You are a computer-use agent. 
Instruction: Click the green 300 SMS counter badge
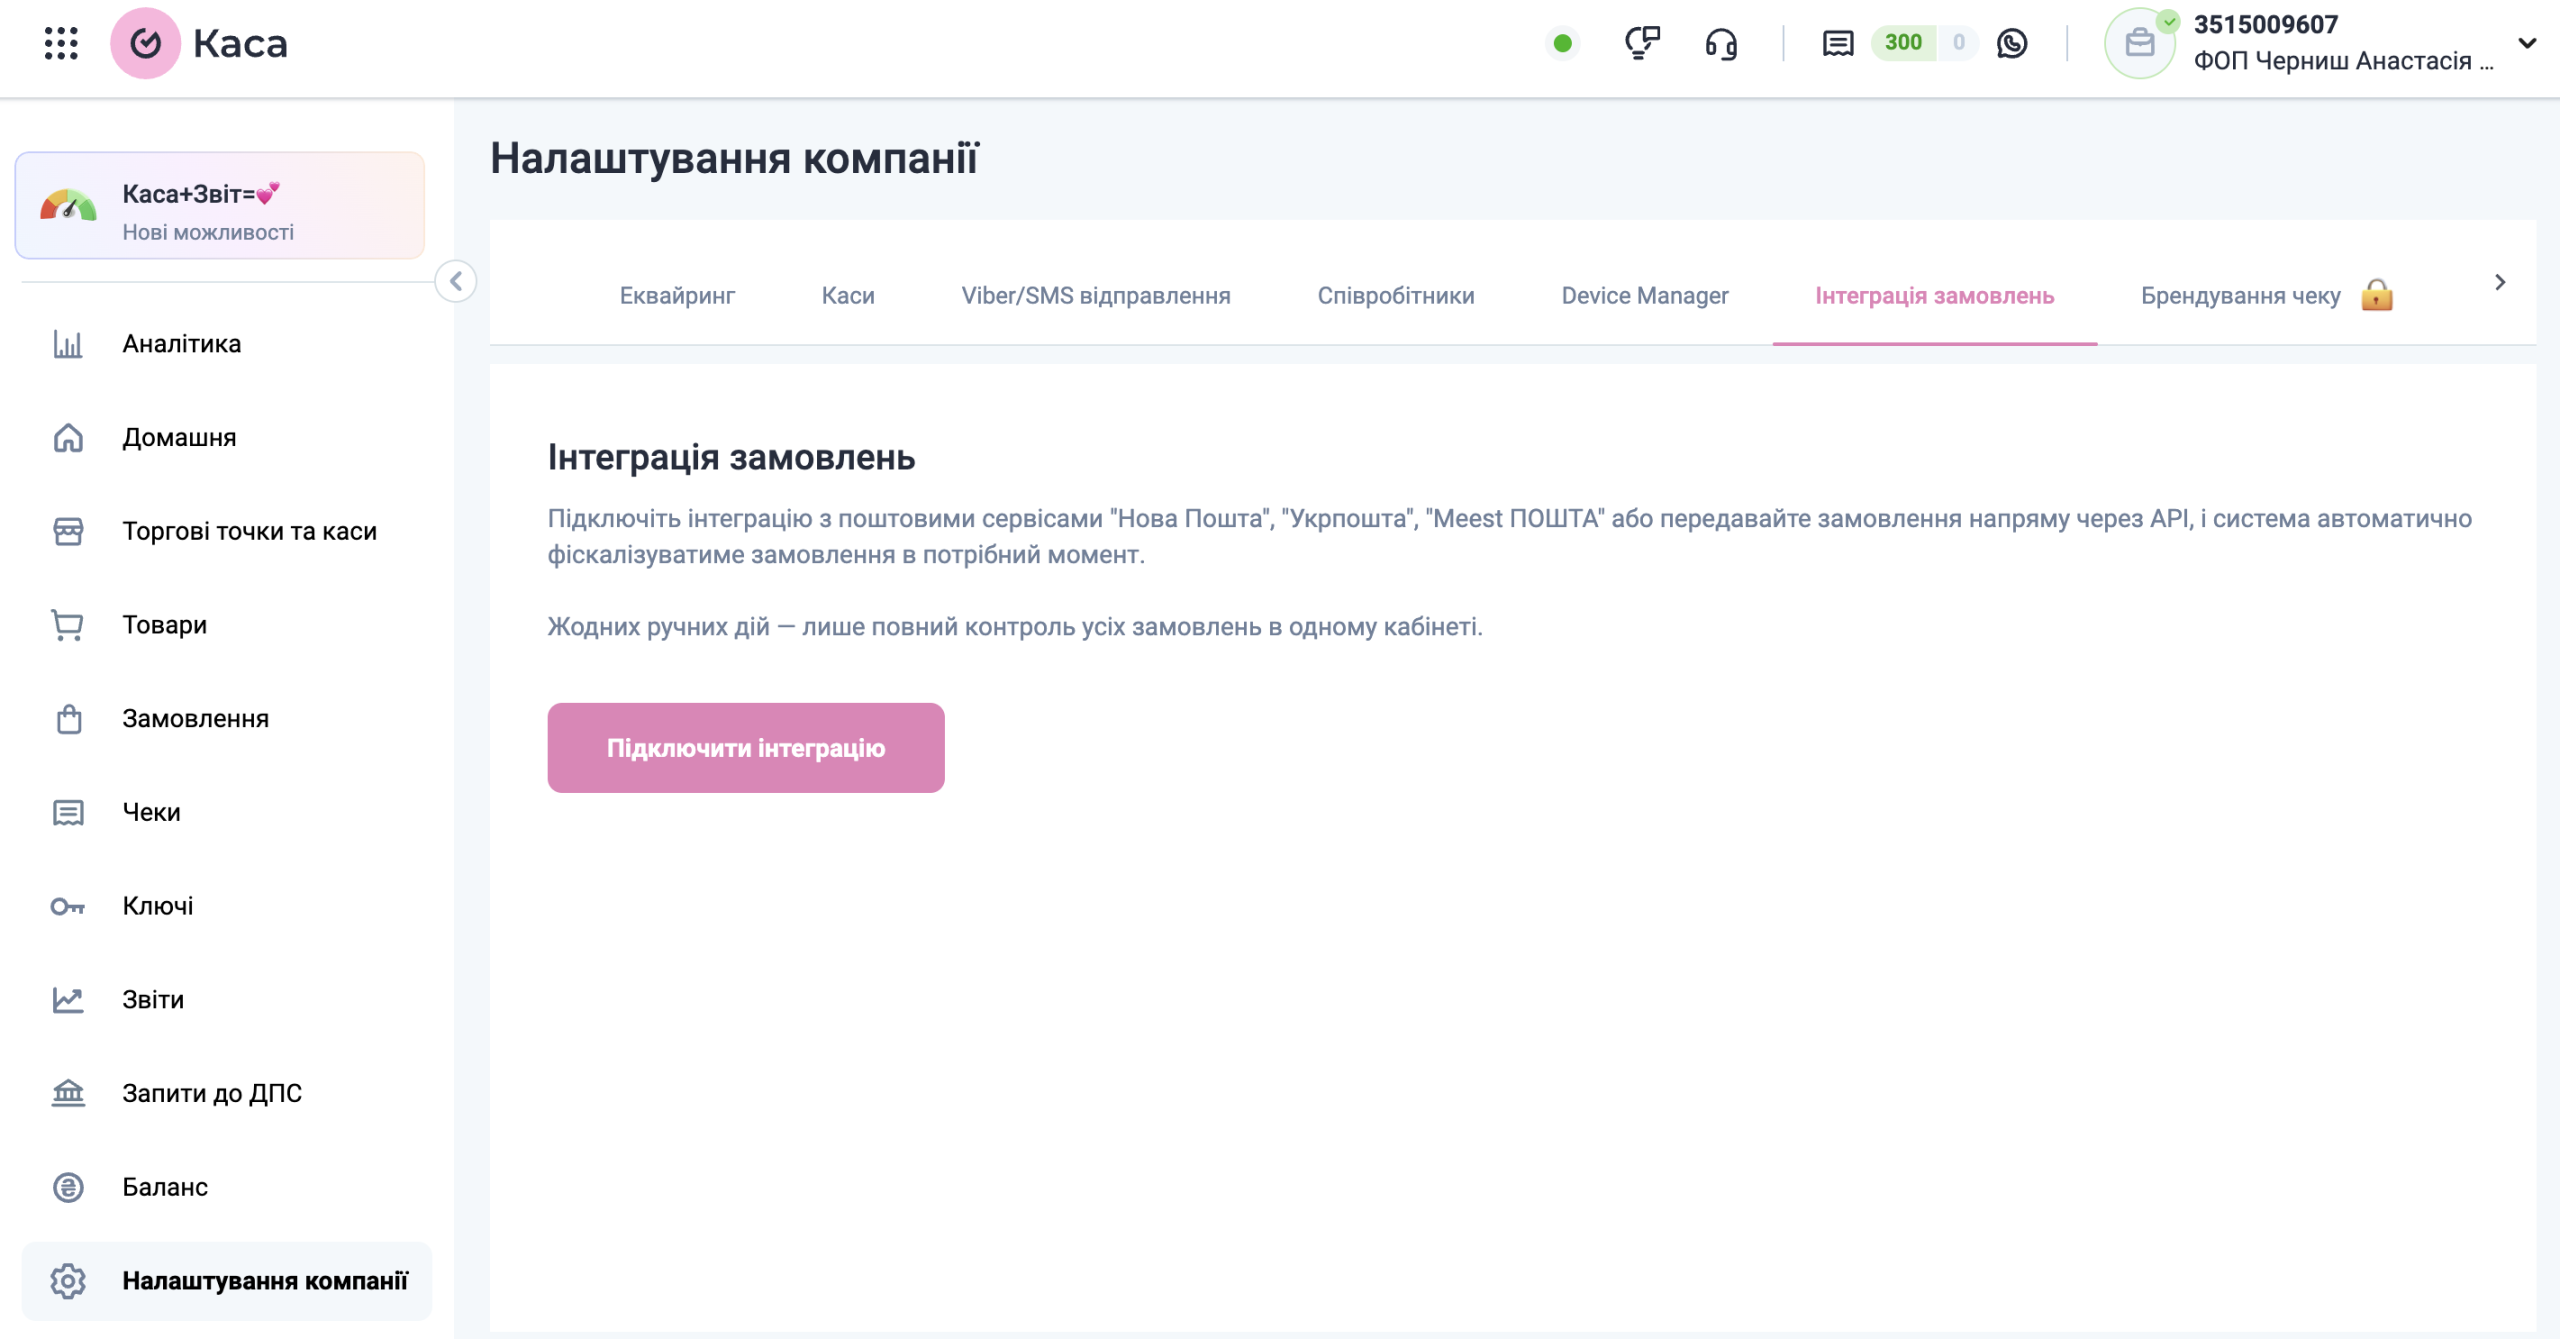click(1903, 43)
